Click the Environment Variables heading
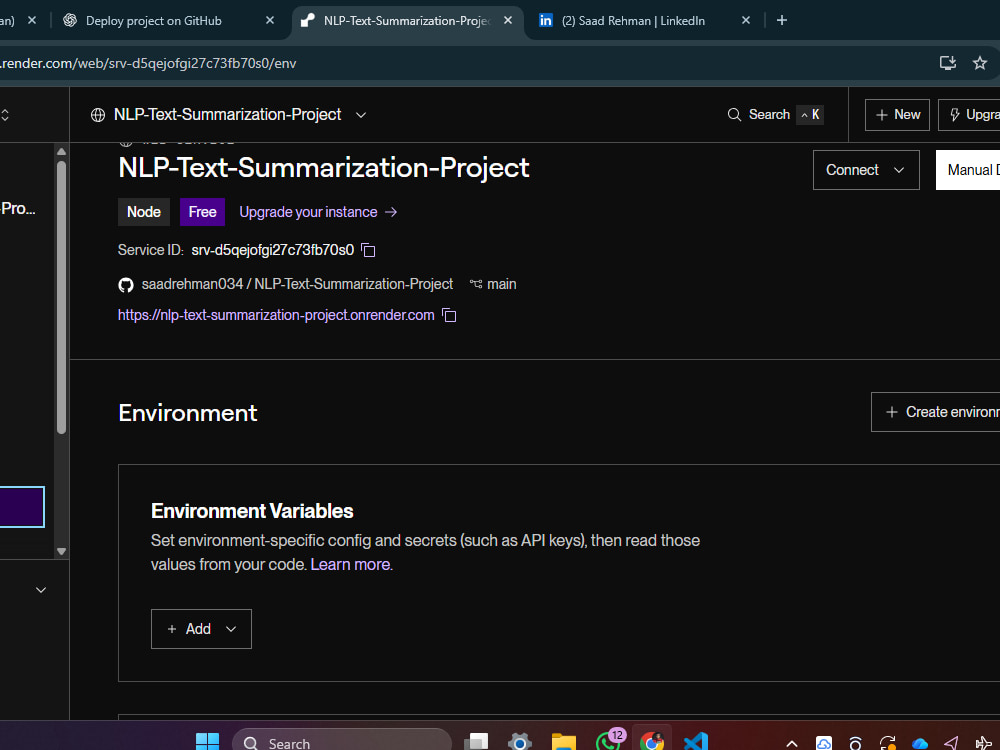This screenshot has height=750, width=1000. pyautogui.click(x=252, y=511)
